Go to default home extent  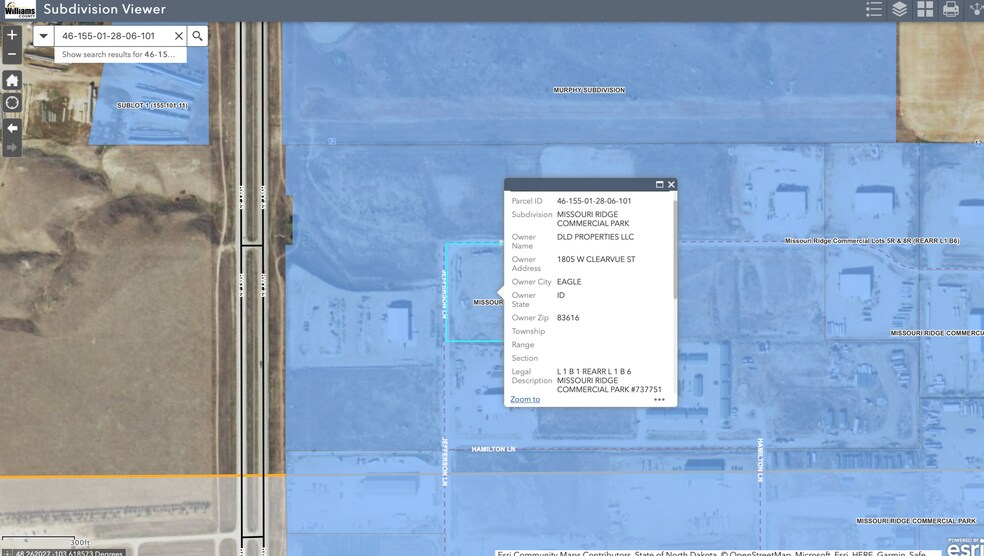tap(12, 80)
